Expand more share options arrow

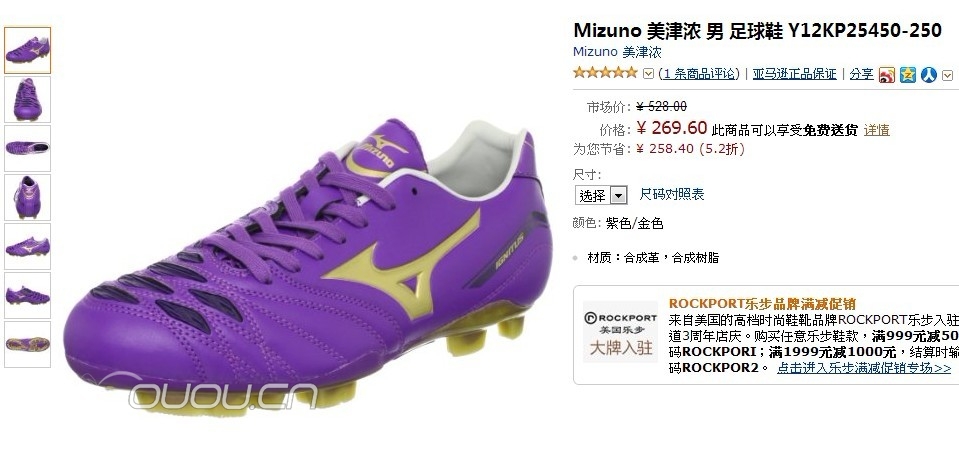click(x=947, y=75)
